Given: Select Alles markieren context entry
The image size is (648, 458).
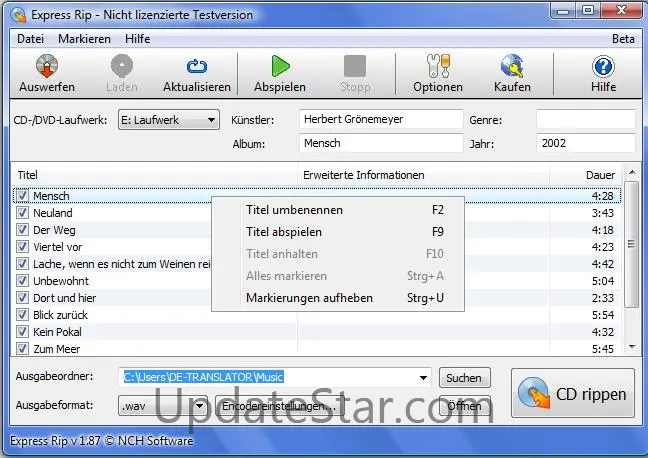Looking at the screenshot, I should (338, 276).
